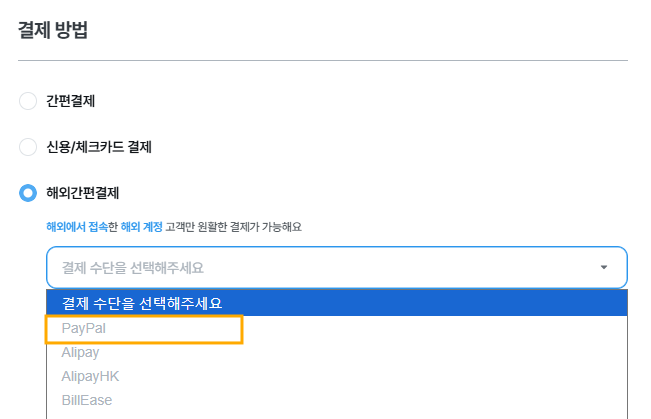
Task: Click the selected 해외간편결제 radio button
Action: click(x=28, y=192)
